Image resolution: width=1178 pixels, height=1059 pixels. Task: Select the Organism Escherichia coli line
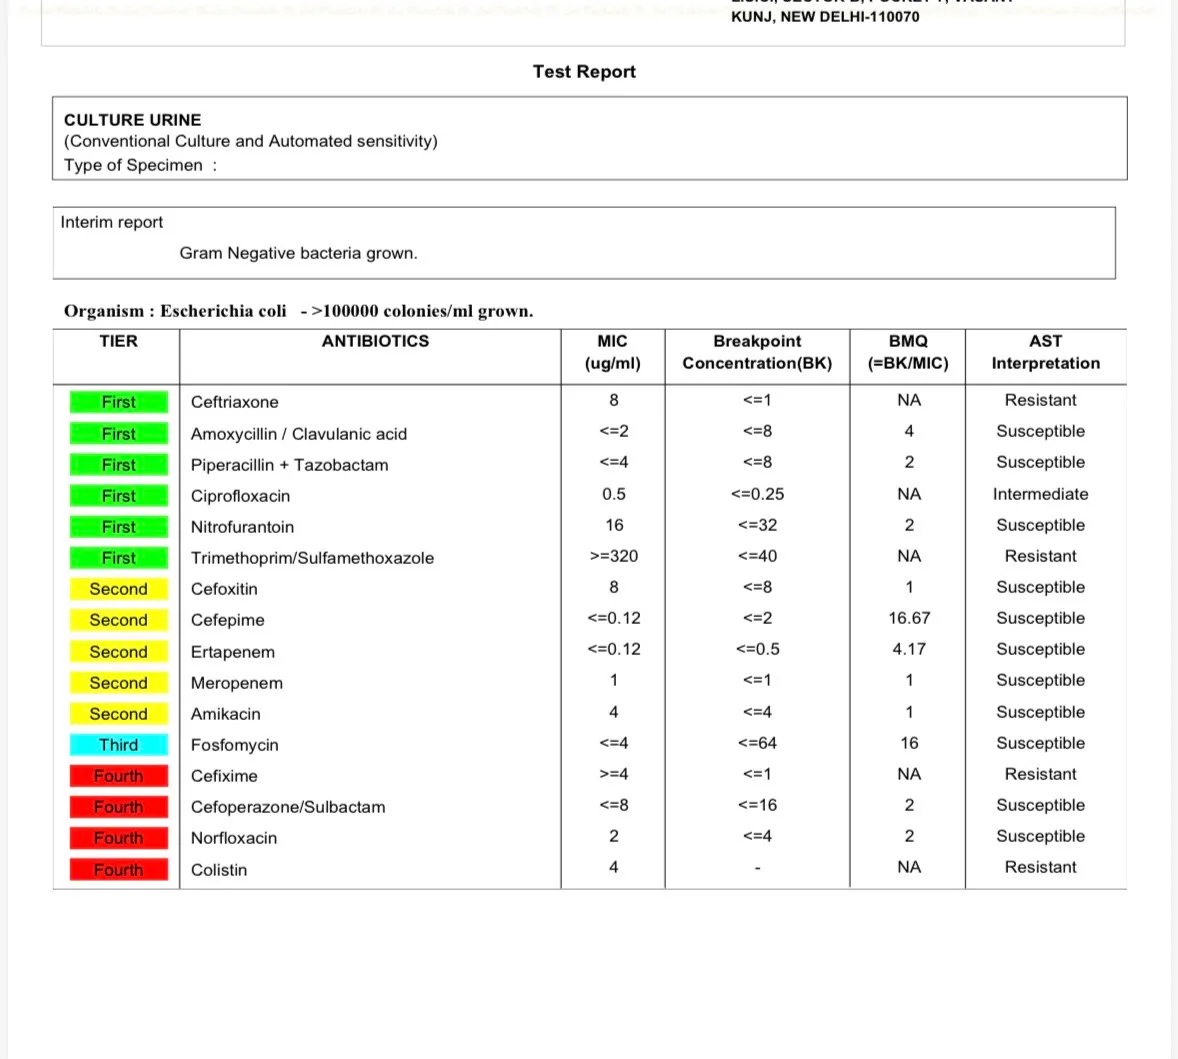click(298, 311)
